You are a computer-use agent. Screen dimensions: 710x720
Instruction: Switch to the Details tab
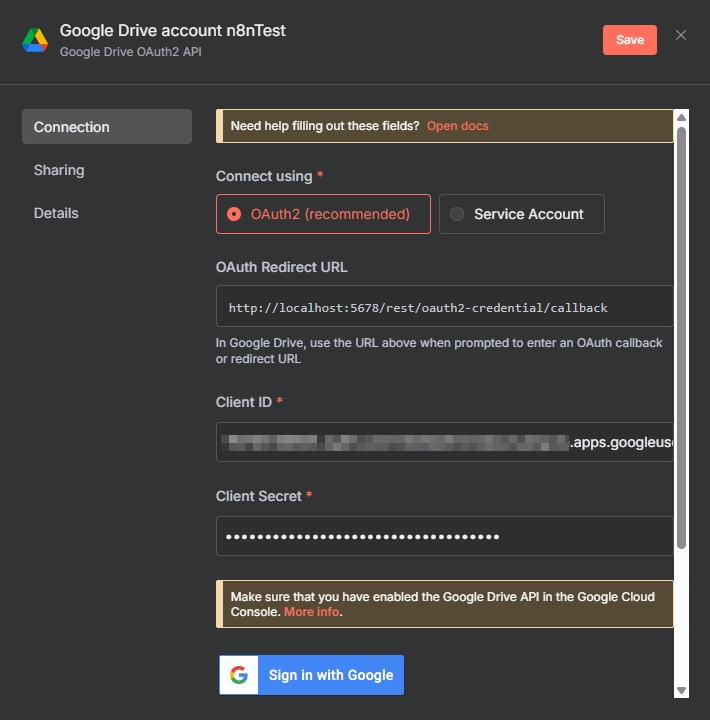[56, 213]
